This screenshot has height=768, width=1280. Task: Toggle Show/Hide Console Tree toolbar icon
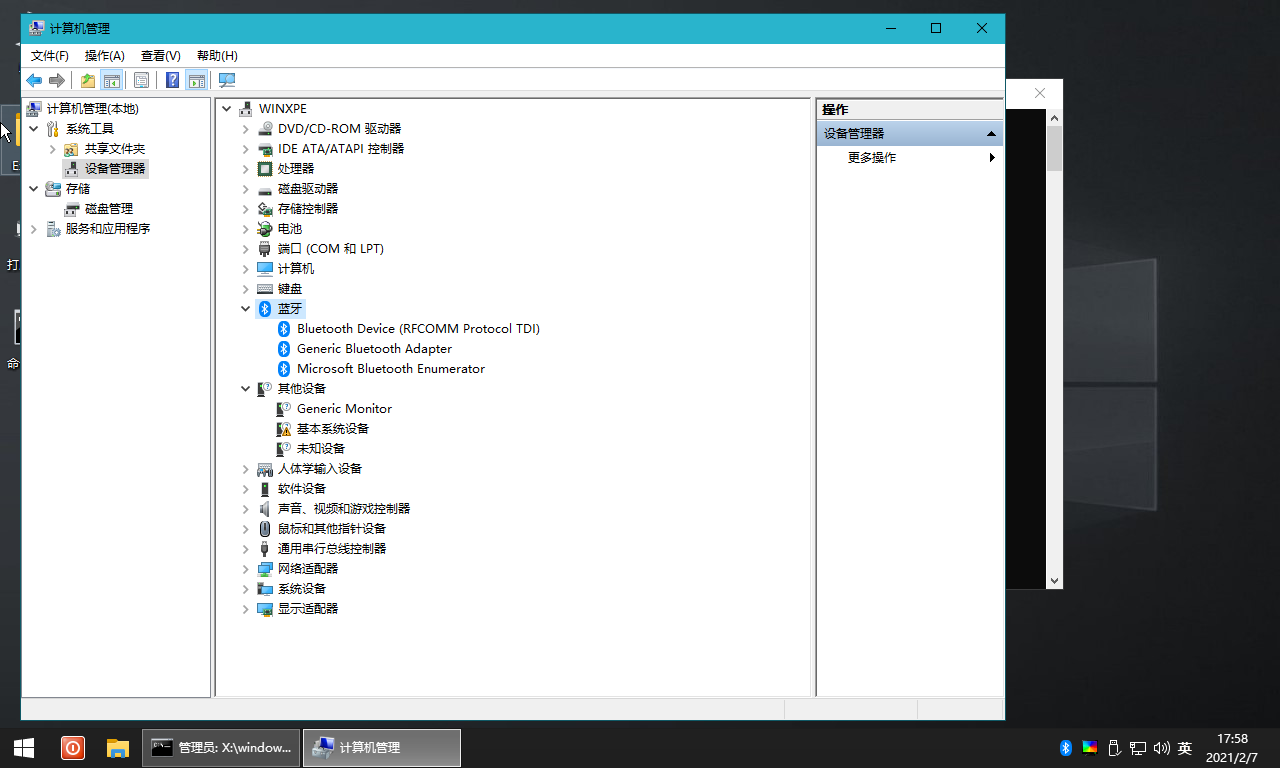pyautogui.click(x=112, y=80)
